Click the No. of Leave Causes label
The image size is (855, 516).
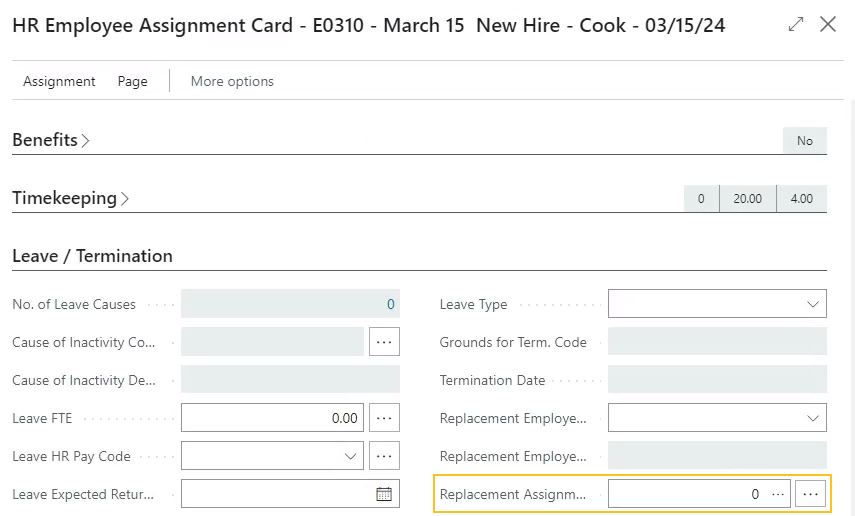coord(74,304)
